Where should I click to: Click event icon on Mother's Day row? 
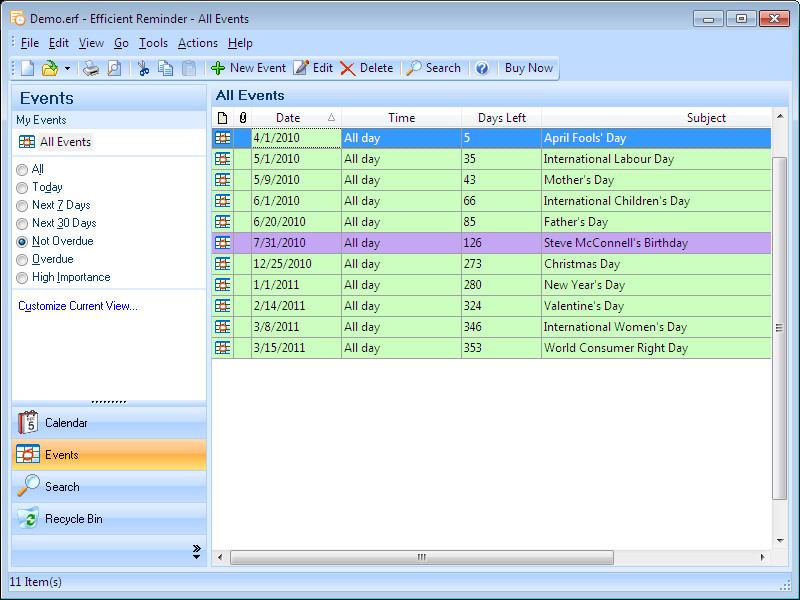[x=222, y=180]
